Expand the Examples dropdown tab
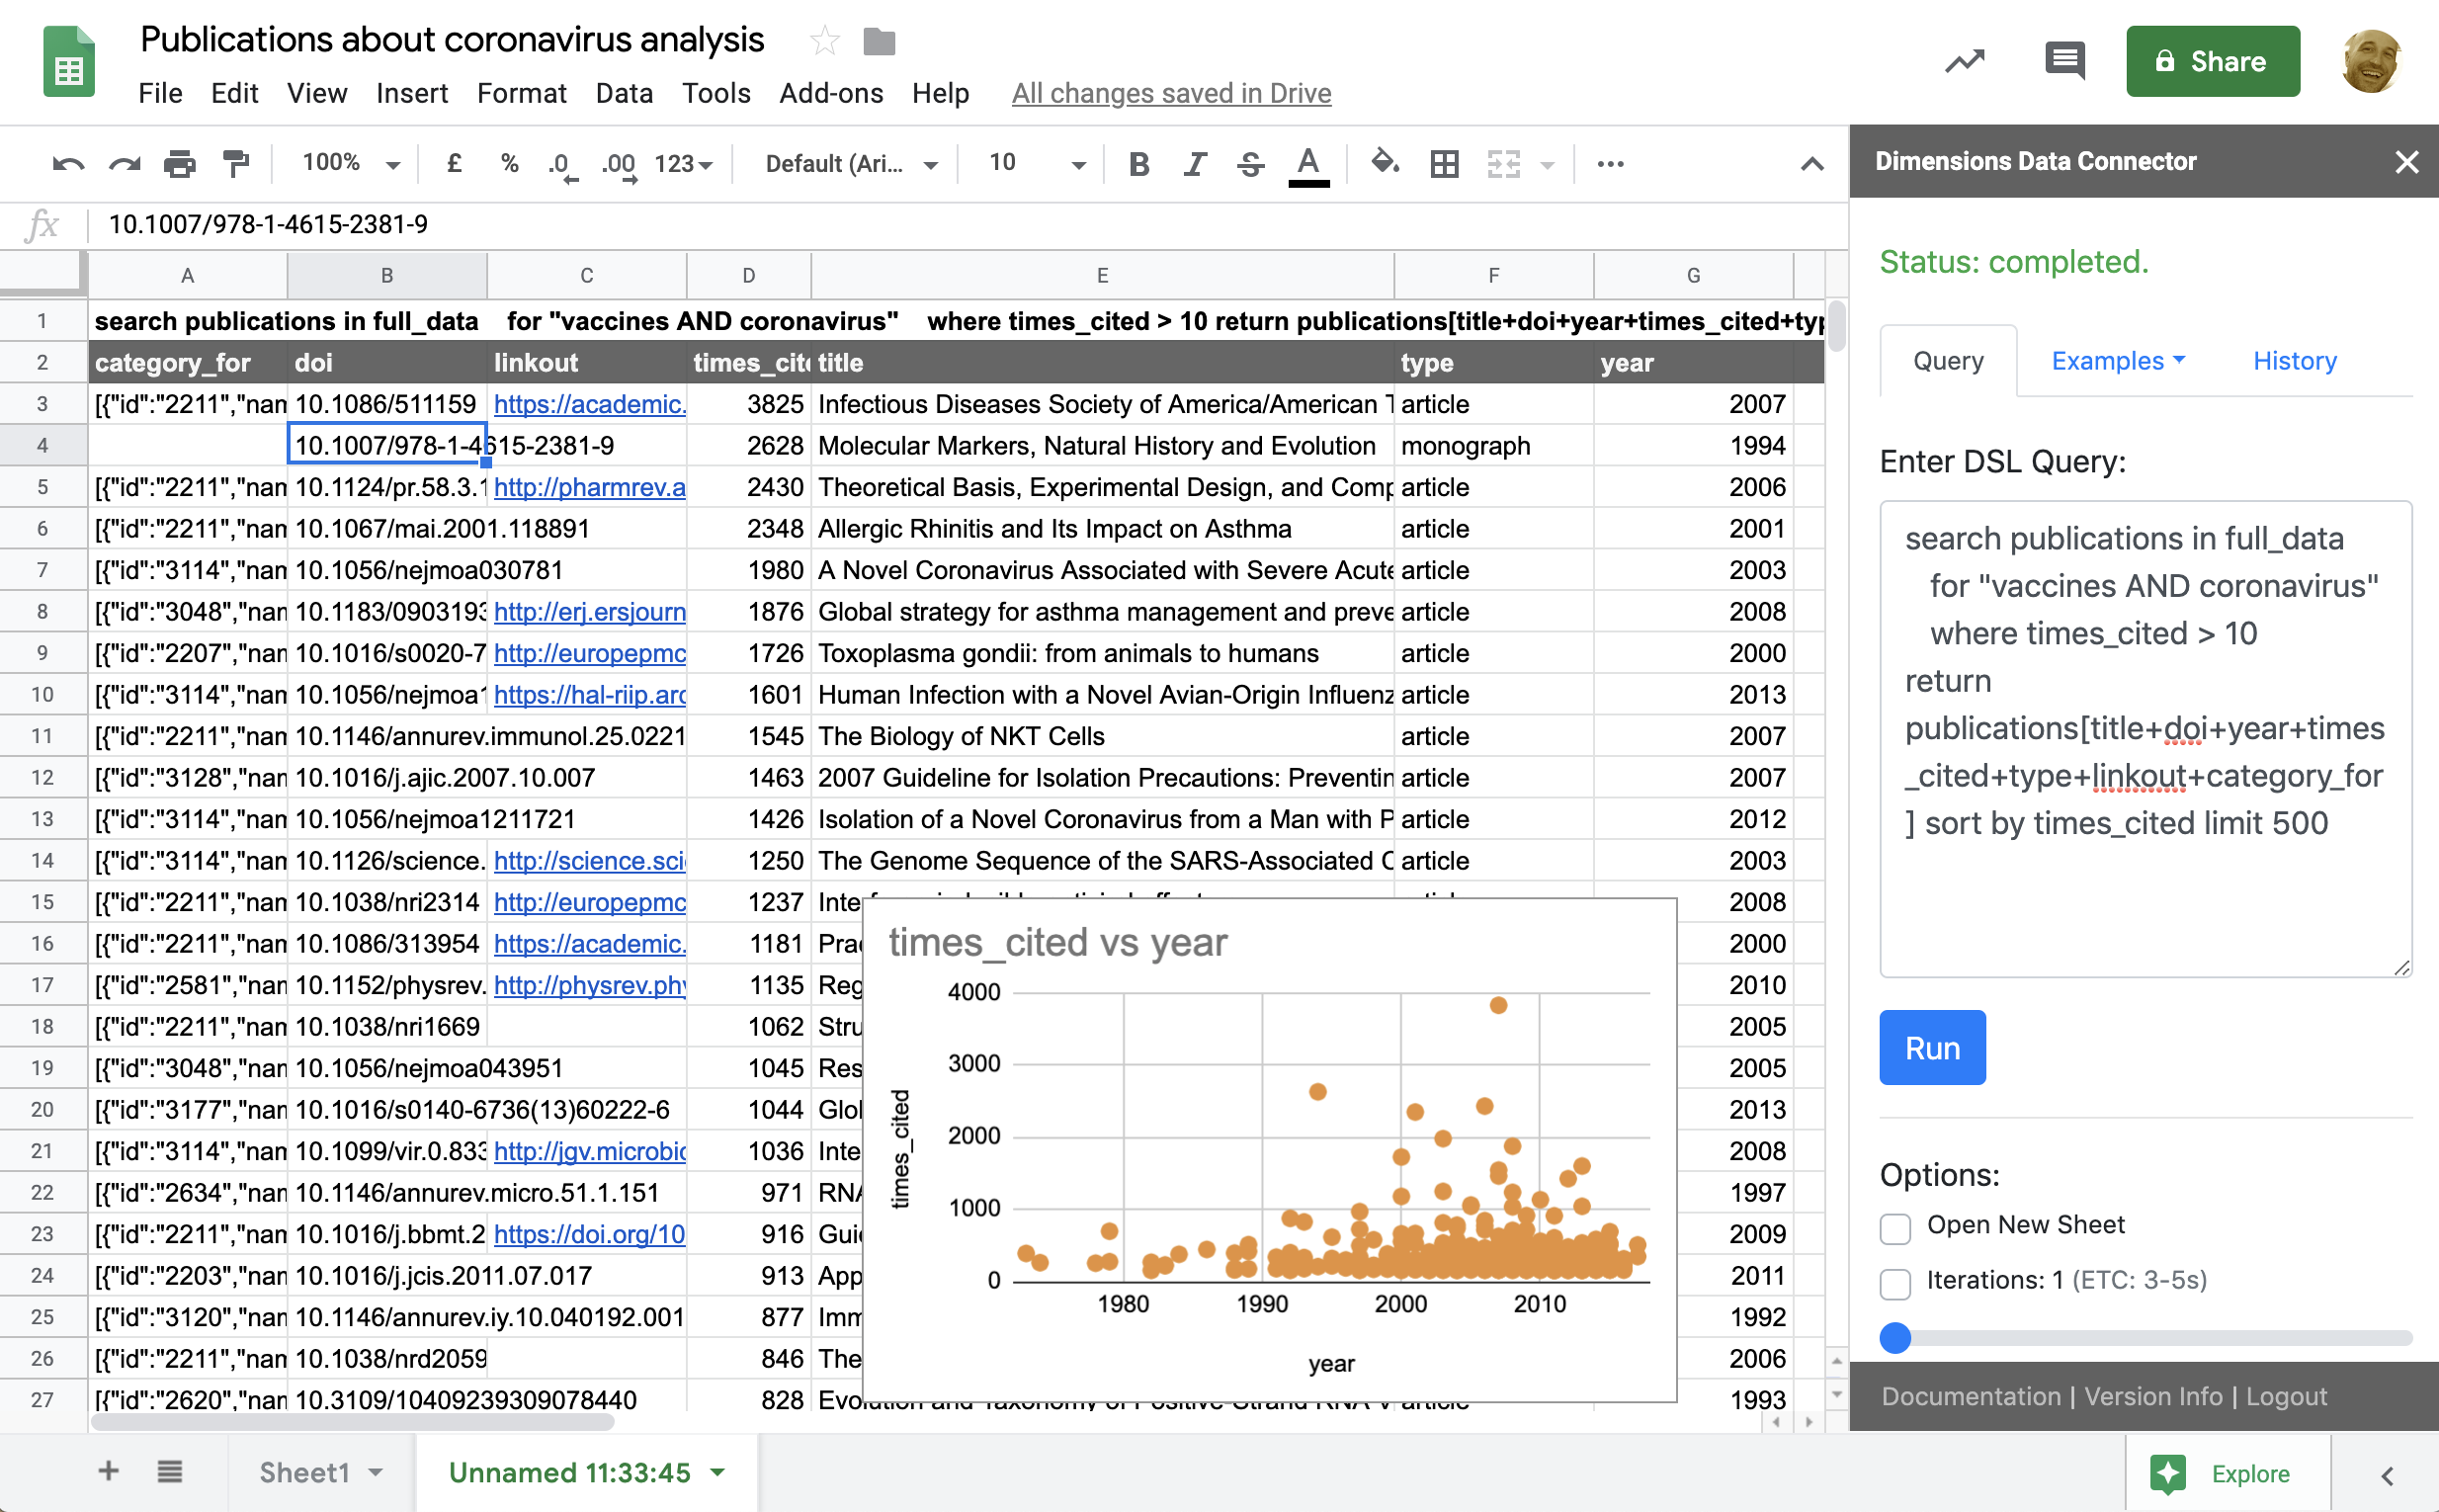The image size is (2439, 1512). [2113, 359]
